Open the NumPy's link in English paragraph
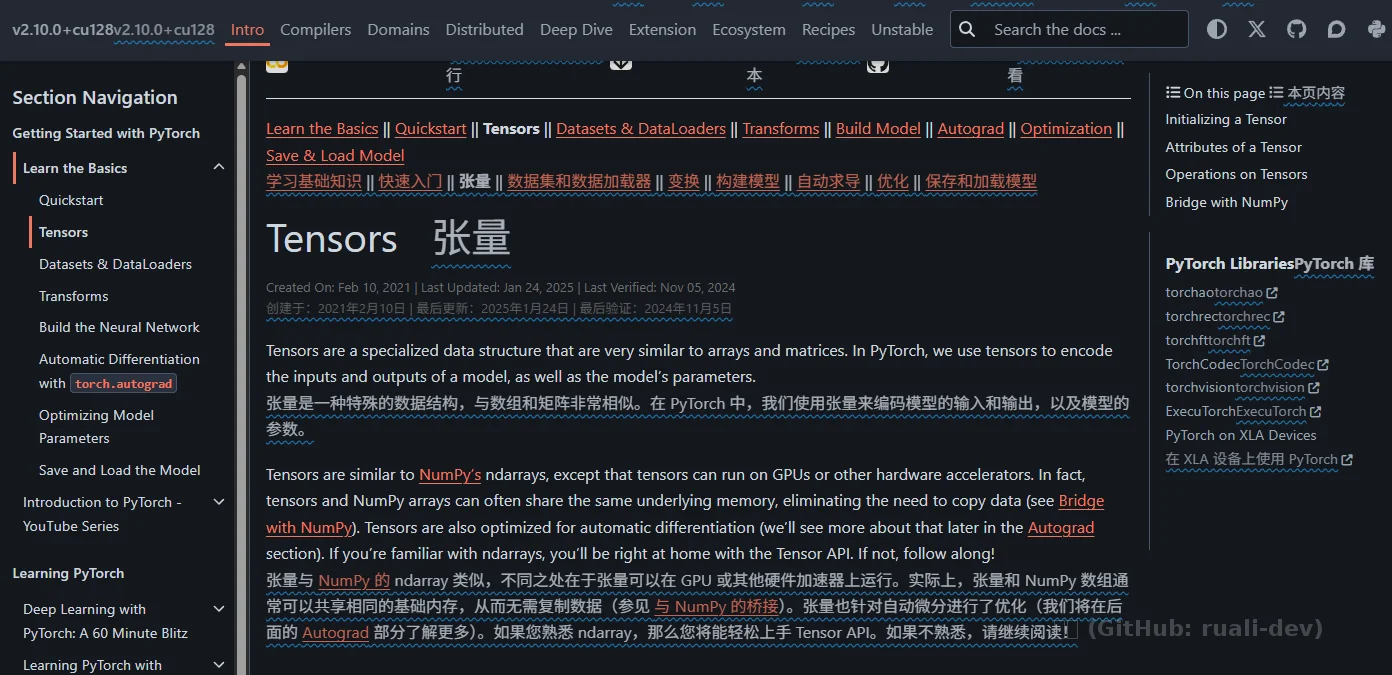1392x675 pixels. coord(450,475)
